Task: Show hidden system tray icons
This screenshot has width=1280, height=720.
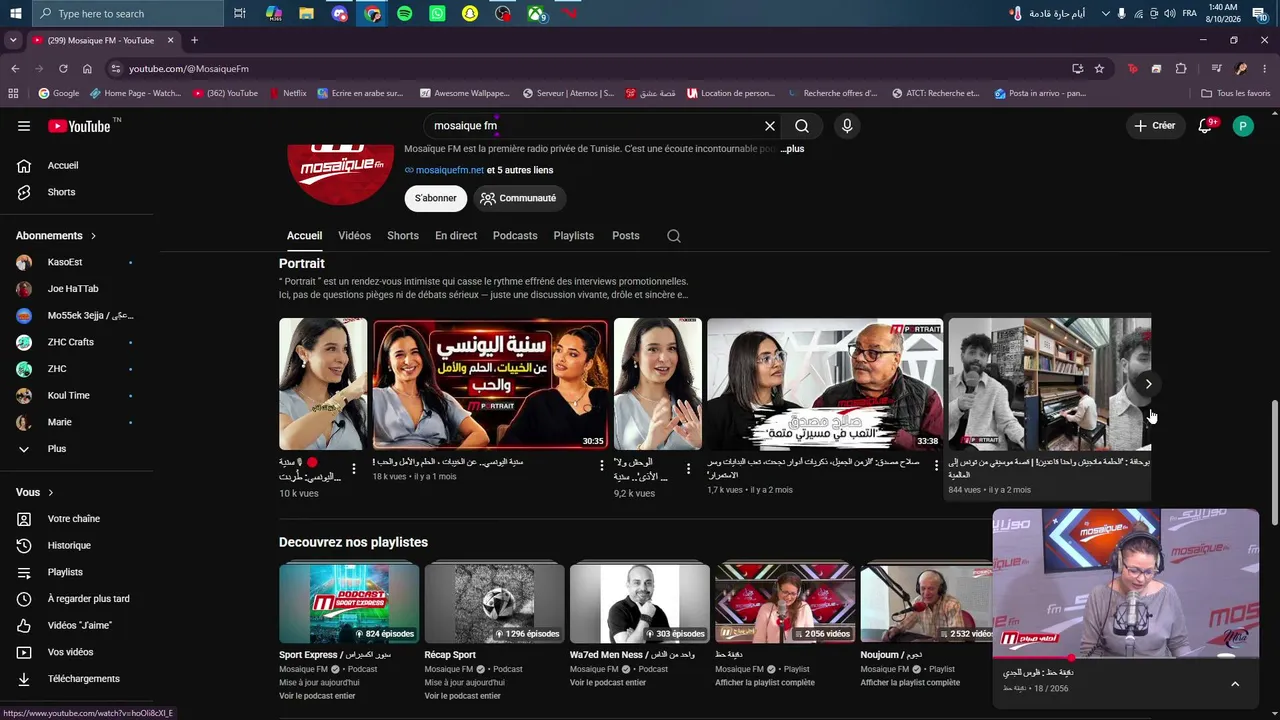Action: (x=1105, y=14)
